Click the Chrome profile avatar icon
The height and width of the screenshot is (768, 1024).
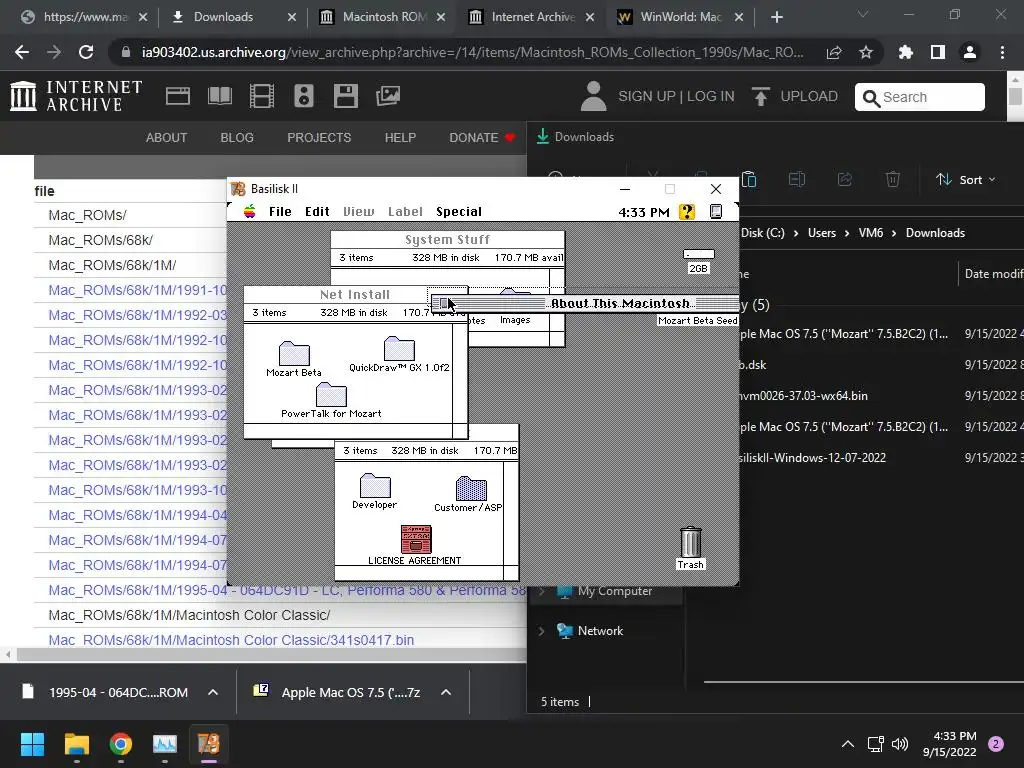[970, 52]
